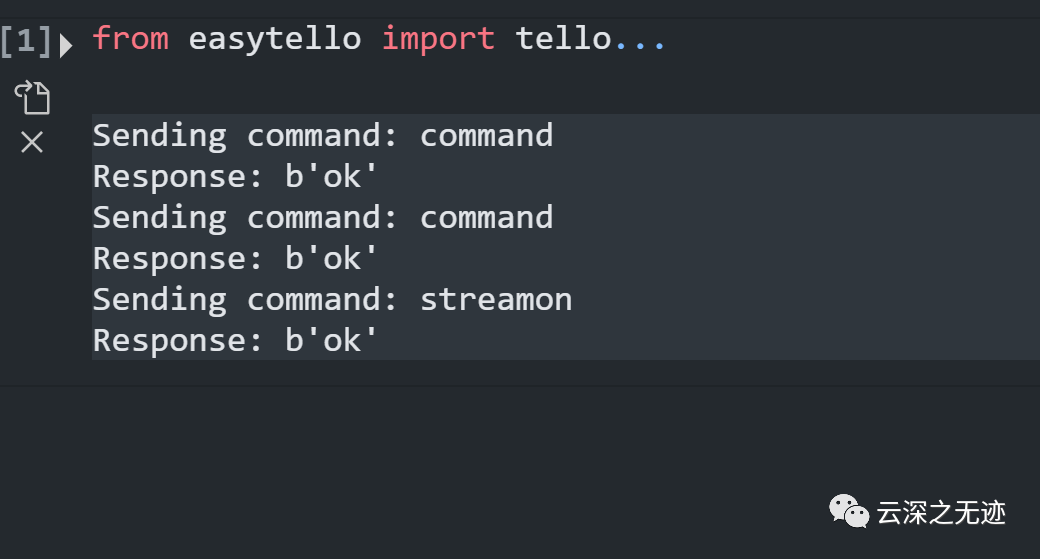
Task: Click the WeChat logo icon
Action: (x=848, y=512)
